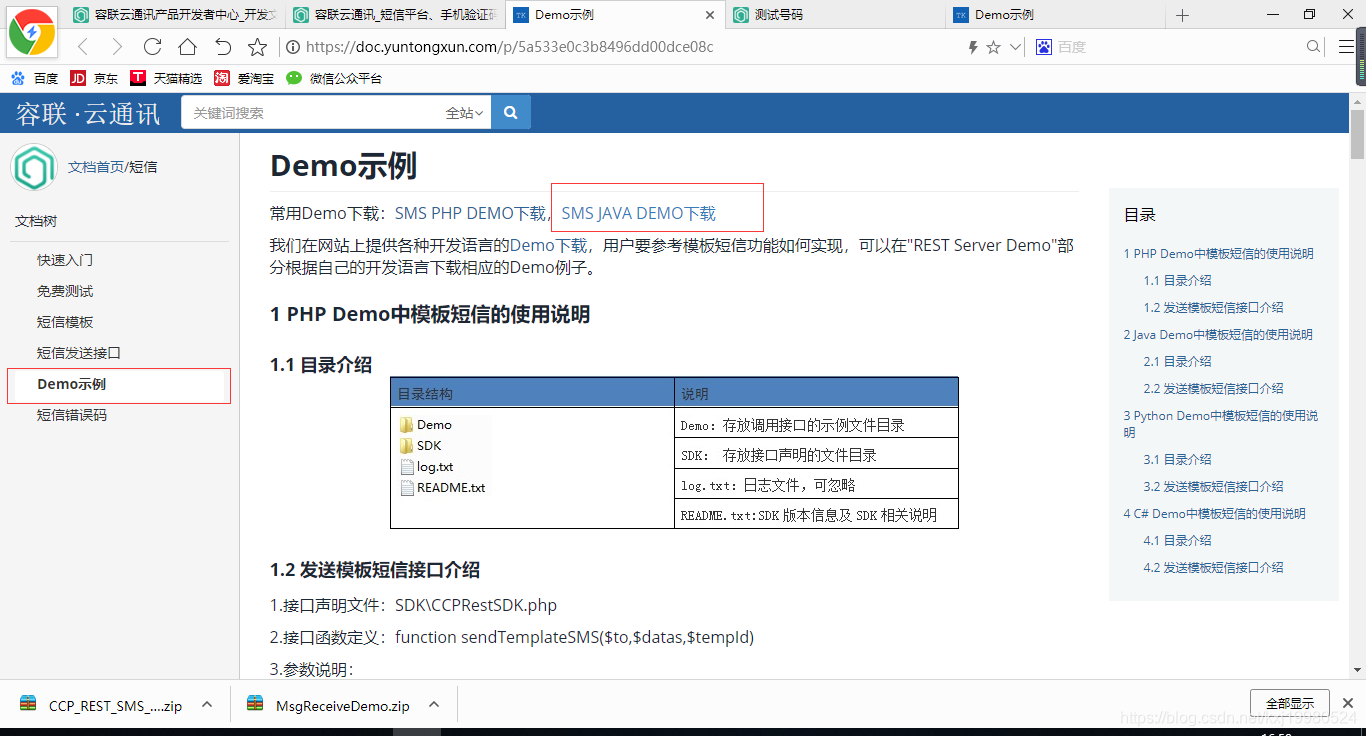Select 短信错误码 in the doc tree
Screen dimensions: 1366x736
pos(72,415)
